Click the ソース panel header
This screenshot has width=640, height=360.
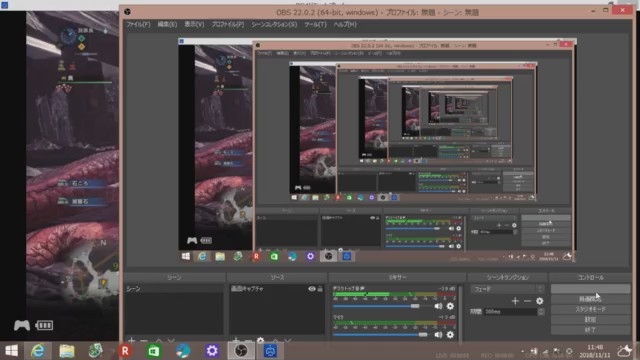277,278
